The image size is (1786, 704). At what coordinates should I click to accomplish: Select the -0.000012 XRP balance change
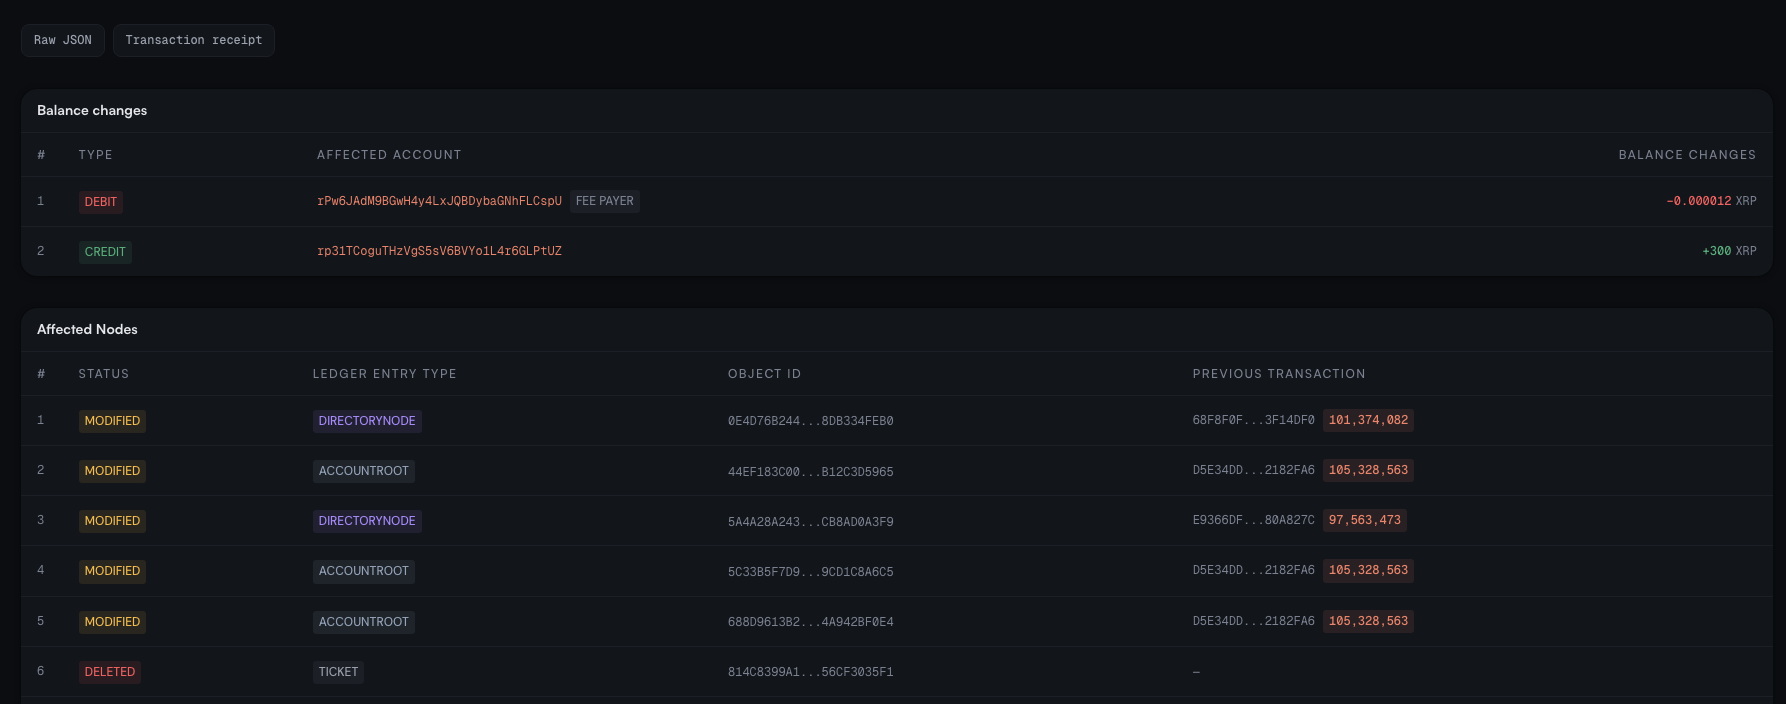pyautogui.click(x=1711, y=201)
